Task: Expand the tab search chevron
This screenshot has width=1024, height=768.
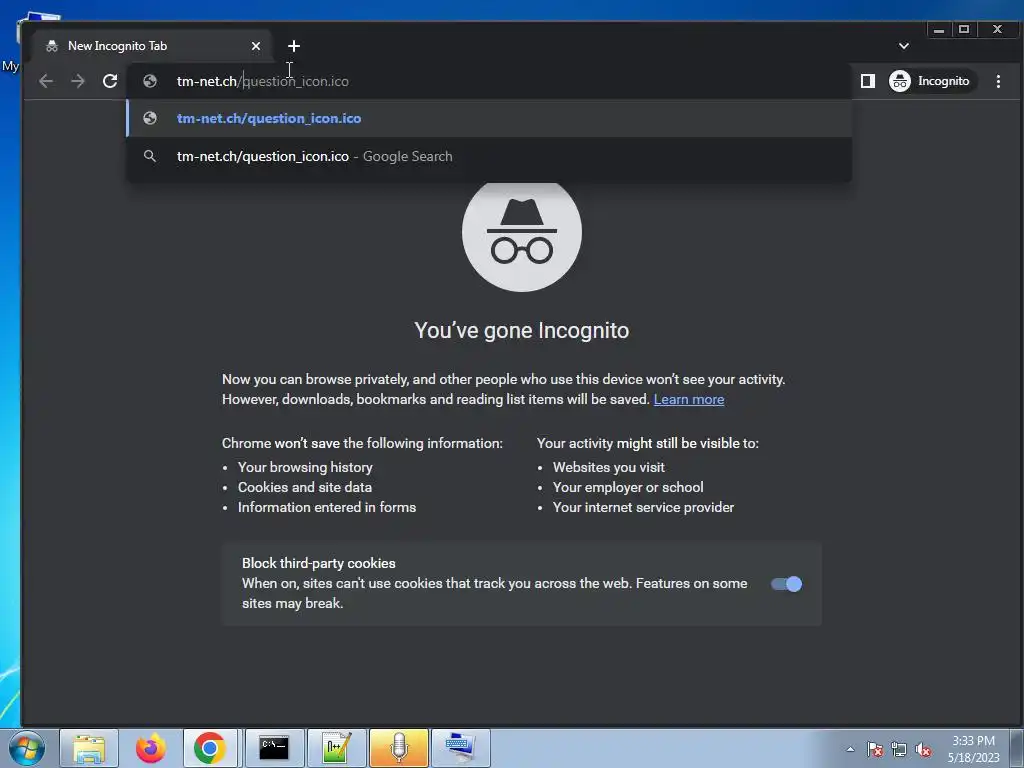Action: 904,46
